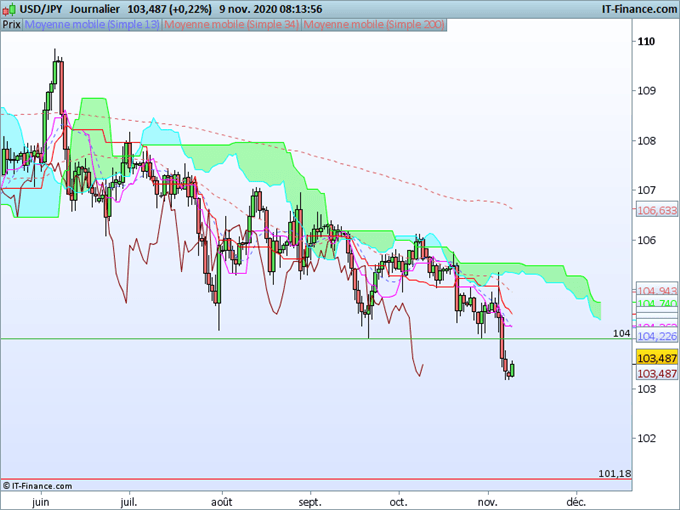Click the 103 price axis label

[x=646, y=389]
